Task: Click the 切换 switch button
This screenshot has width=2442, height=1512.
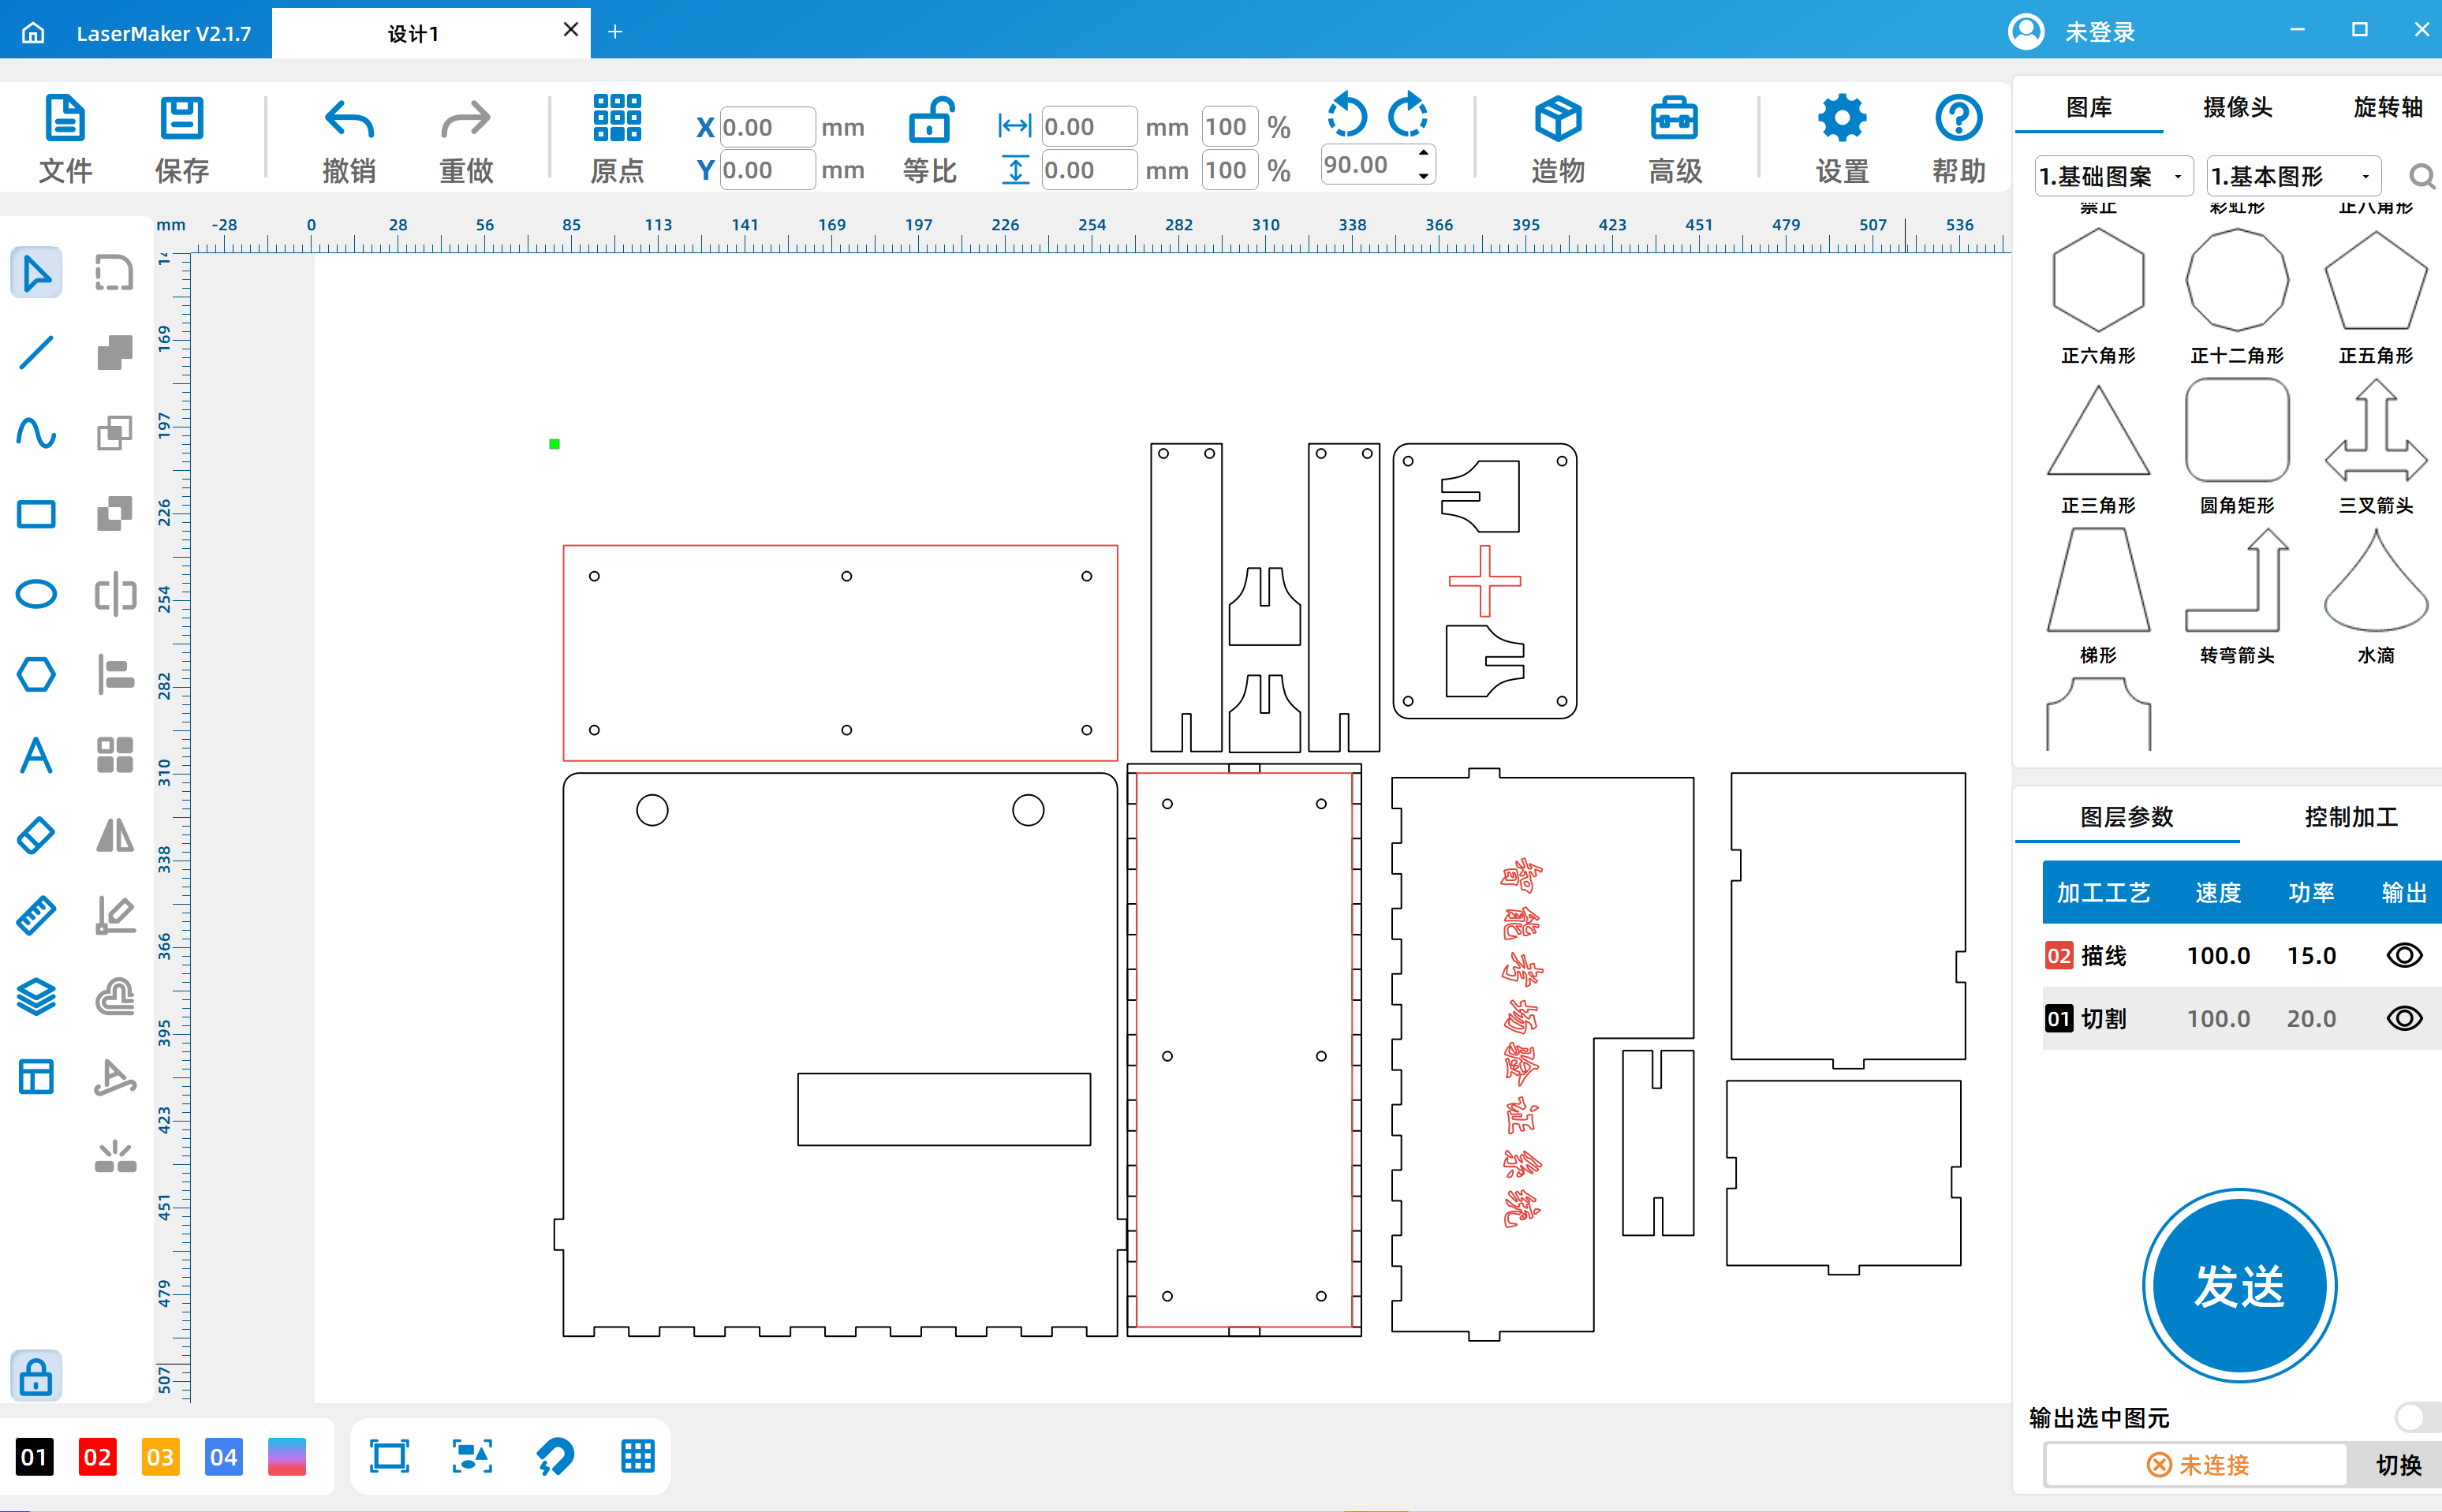Action: pyautogui.click(x=2397, y=1464)
